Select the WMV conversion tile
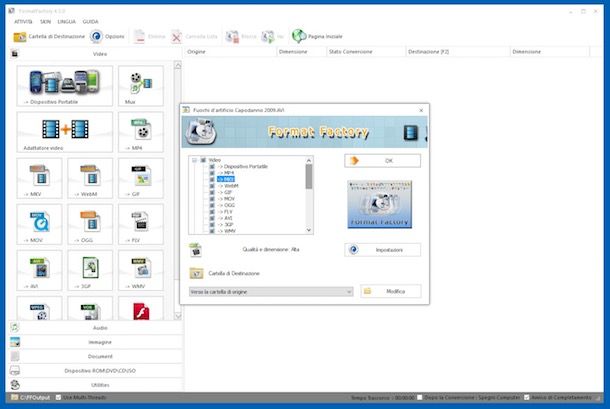The width and height of the screenshot is (610, 409). (141, 270)
